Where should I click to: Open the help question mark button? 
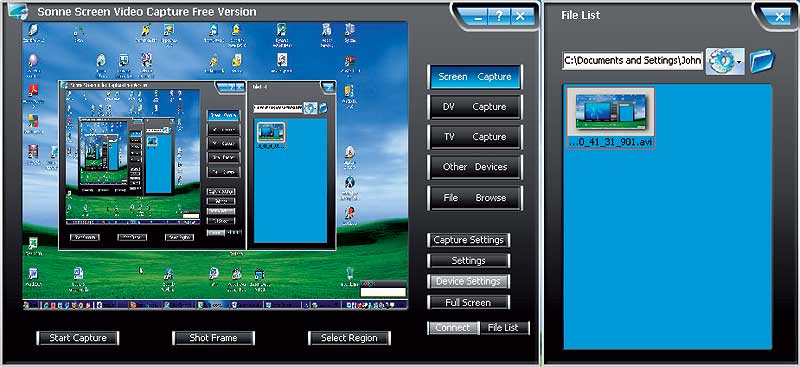[498, 16]
